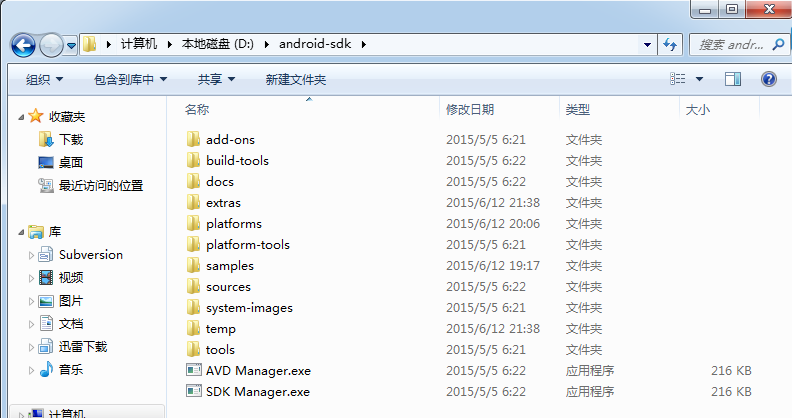Select the sources folder icon
Image resolution: width=792 pixels, height=418 pixels.
pyautogui.click(x=193, y=286)
